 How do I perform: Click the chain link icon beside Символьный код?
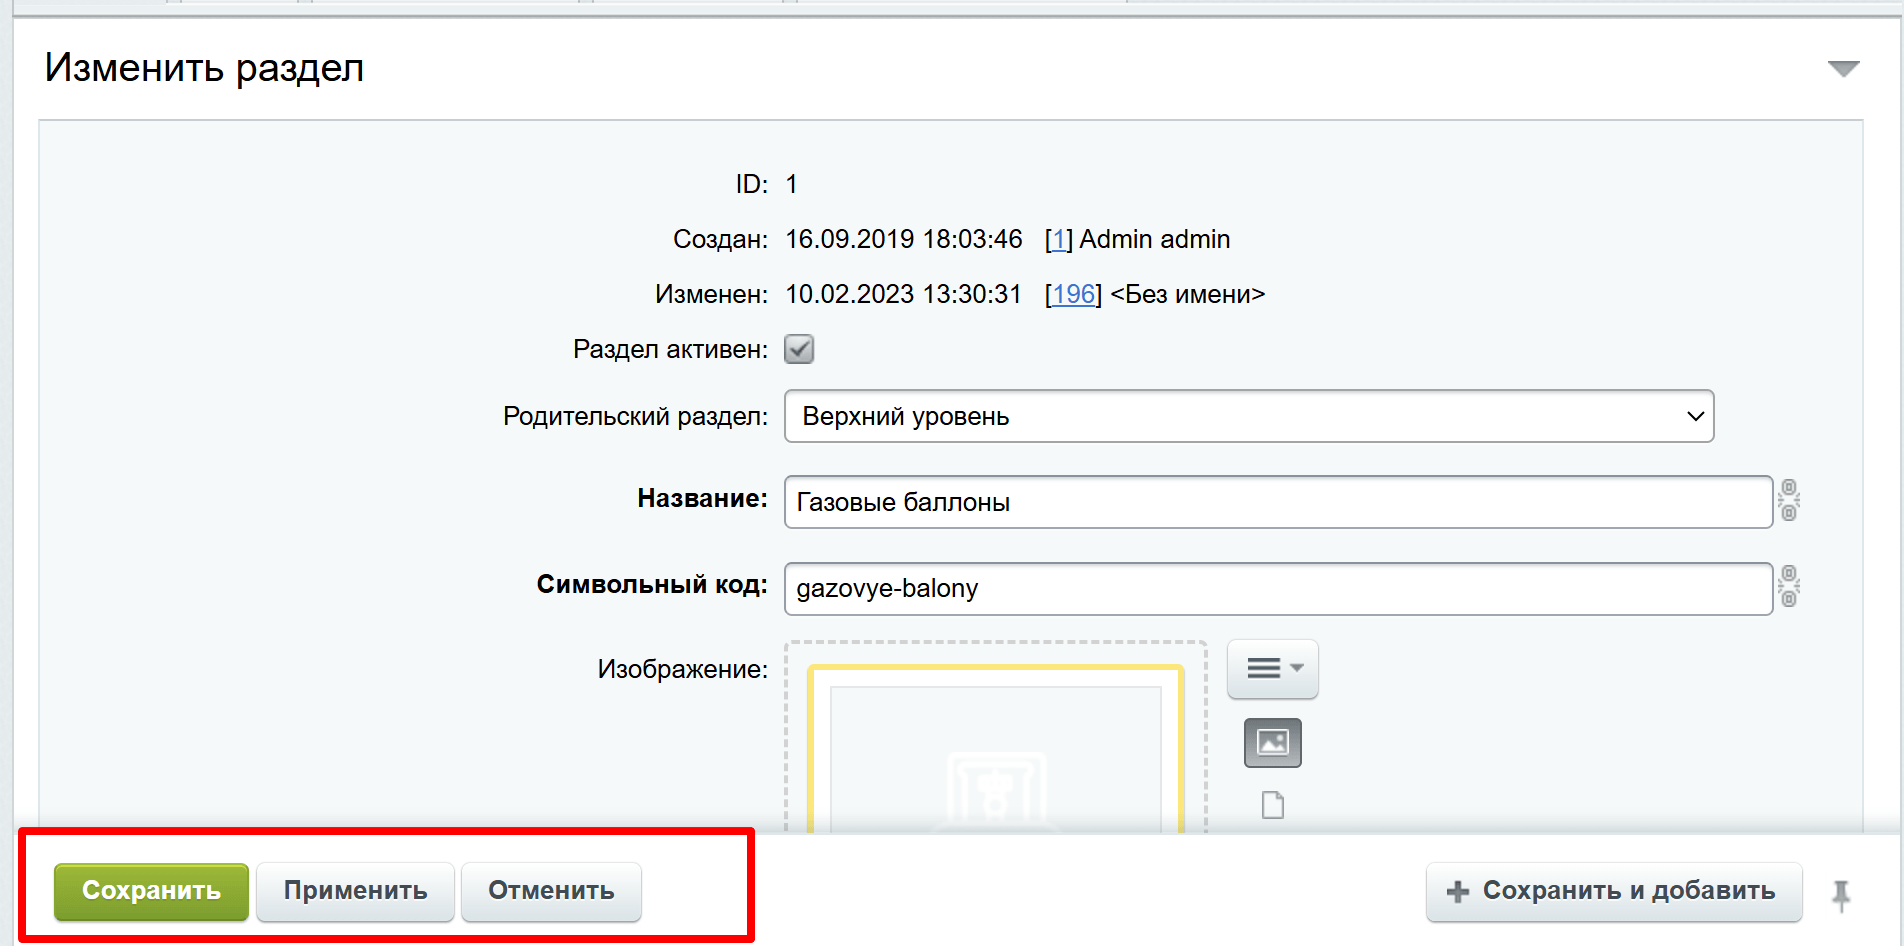[x=1789, y=586]
